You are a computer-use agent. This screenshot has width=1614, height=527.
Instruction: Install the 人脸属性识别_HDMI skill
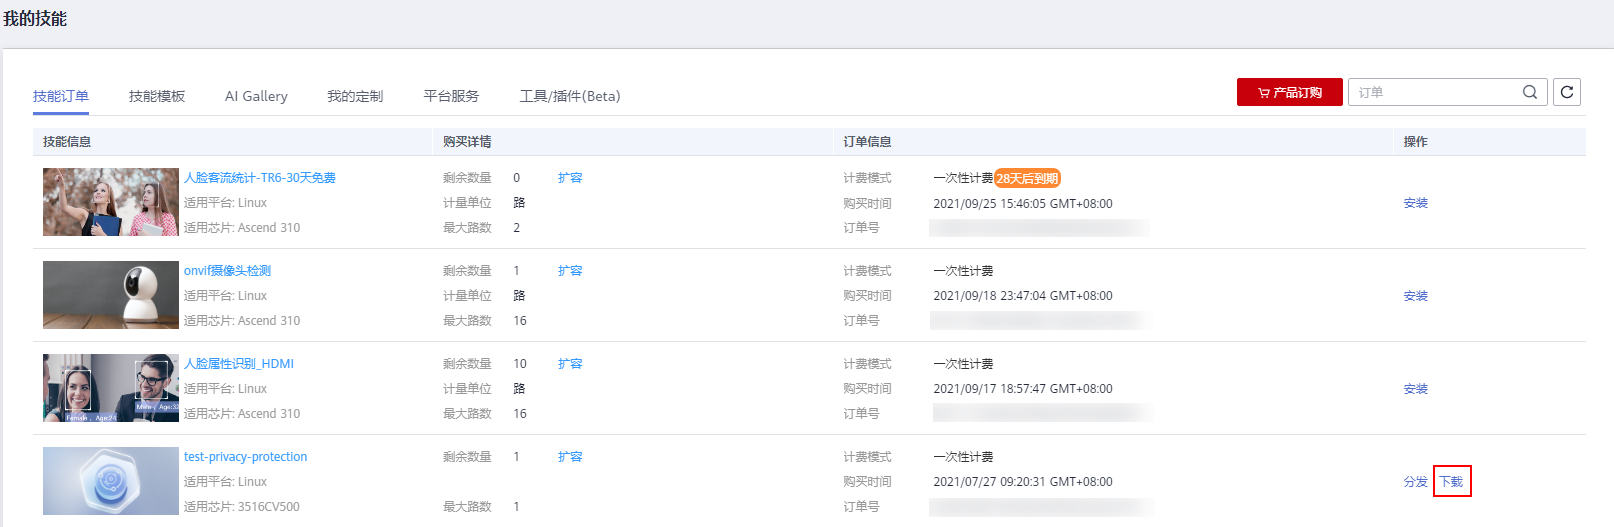click(x=1416, y=389)
